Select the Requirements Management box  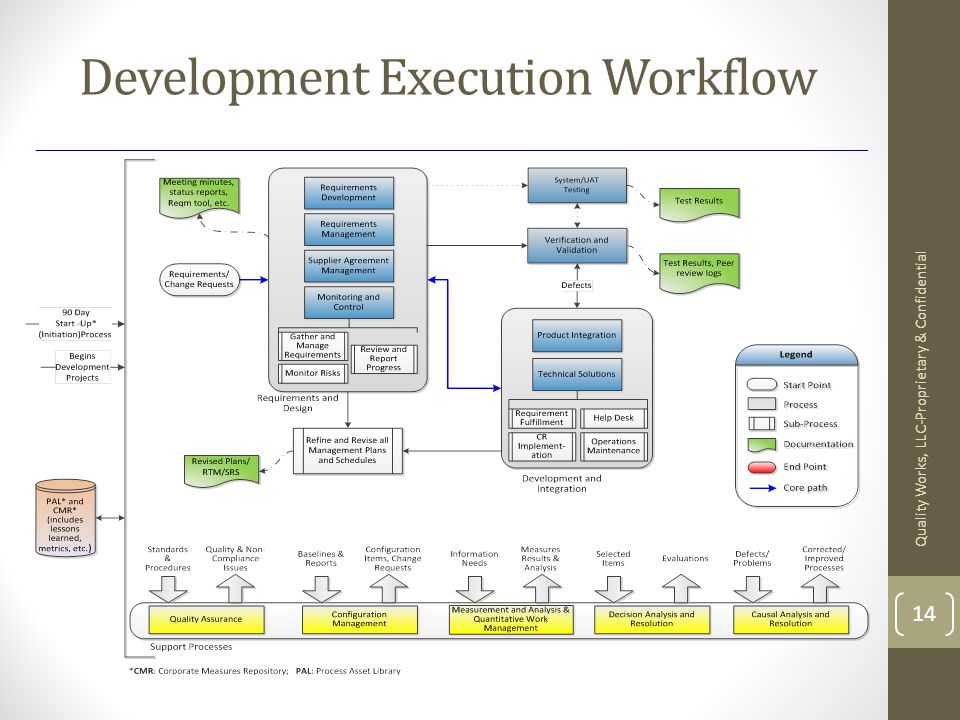[x=348, y=229]
